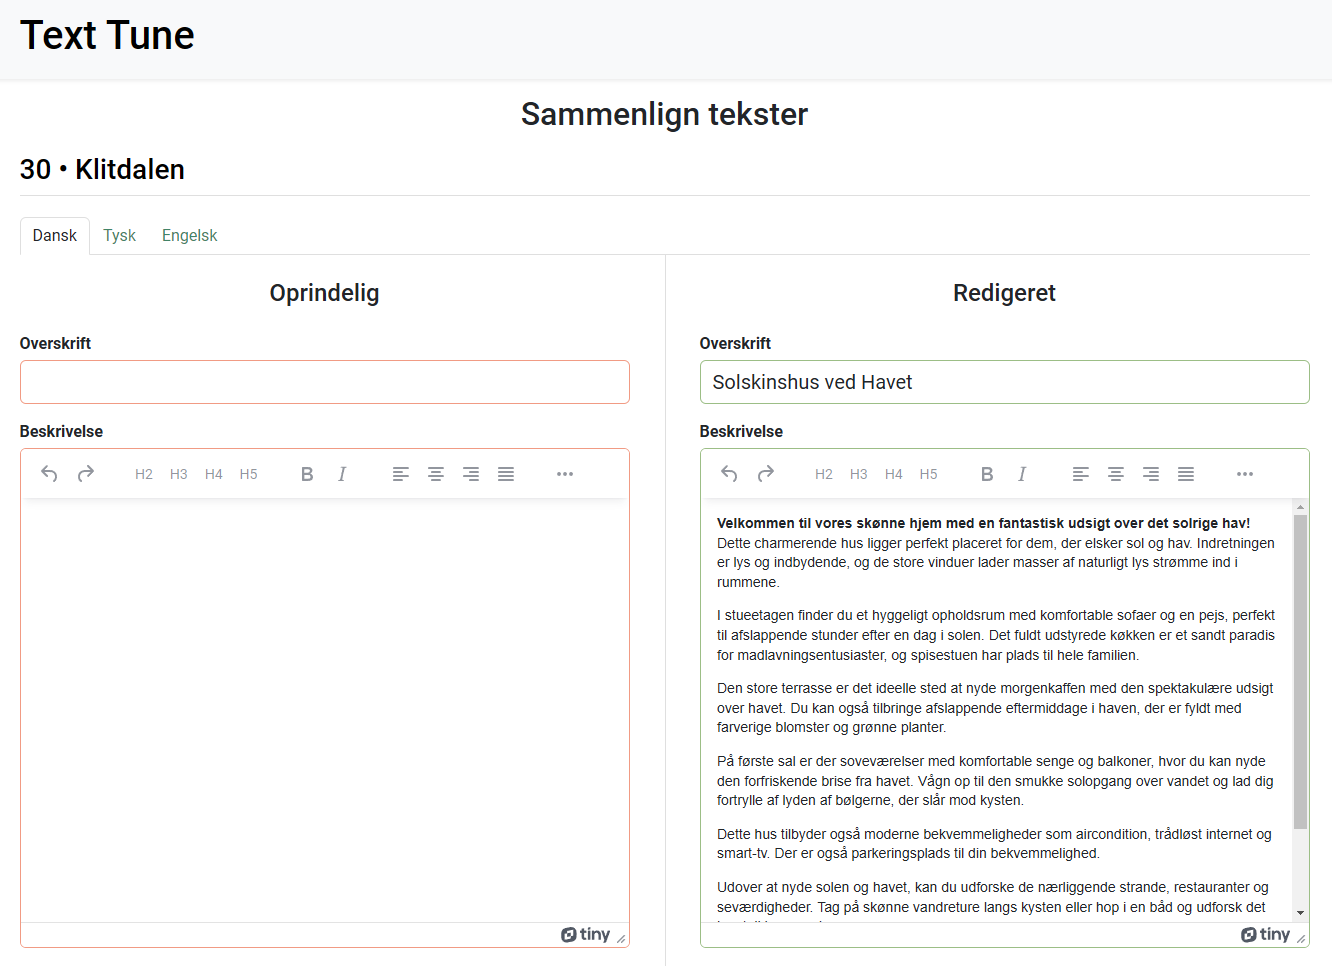Viewport: 1332px width, 966px height.
Task: Apply H2 heading in the Redigeret editor
Action: click(x=824, y=474)
